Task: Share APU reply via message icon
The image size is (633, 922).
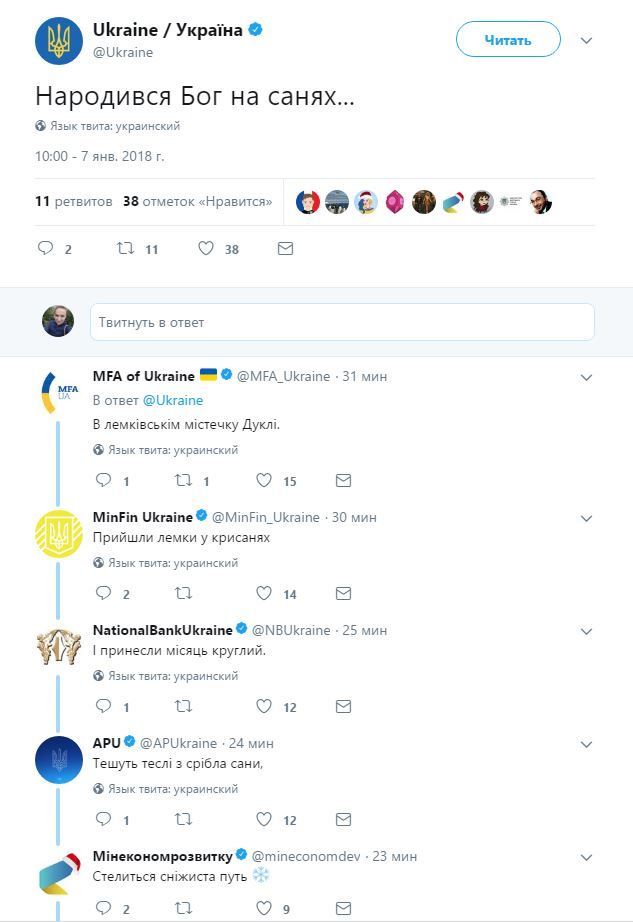Action: pyautogui.click(x=343, y=820)
